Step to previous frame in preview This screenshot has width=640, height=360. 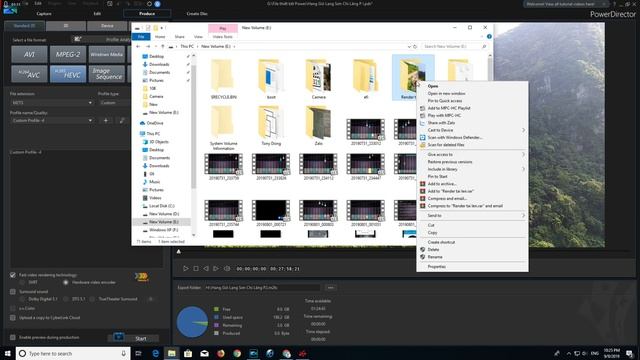206,269
